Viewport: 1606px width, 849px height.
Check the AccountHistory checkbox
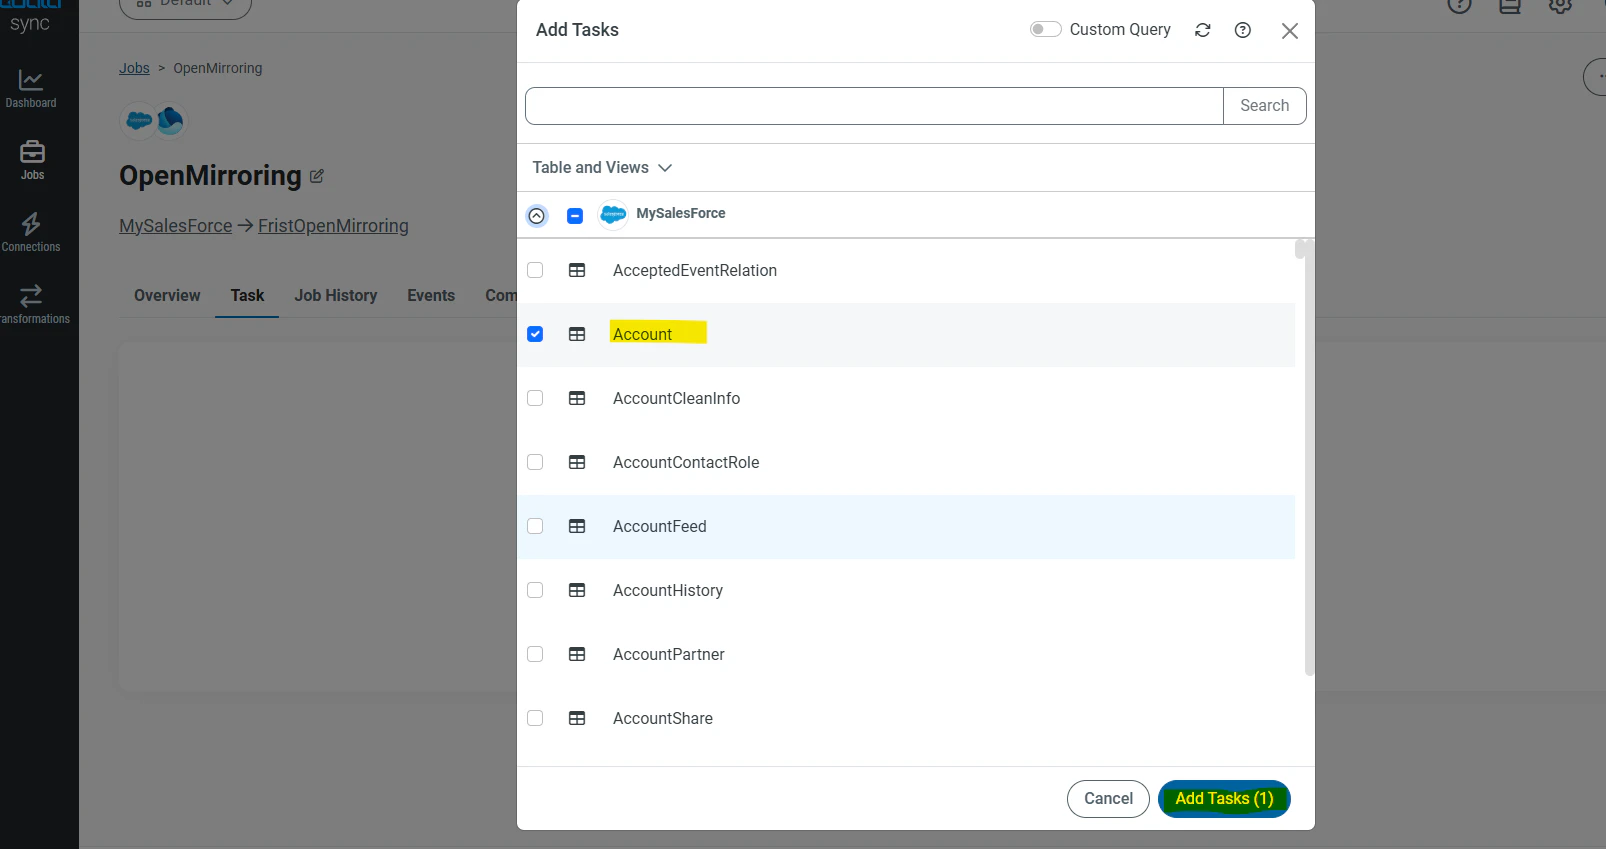(x=535, y=590)
